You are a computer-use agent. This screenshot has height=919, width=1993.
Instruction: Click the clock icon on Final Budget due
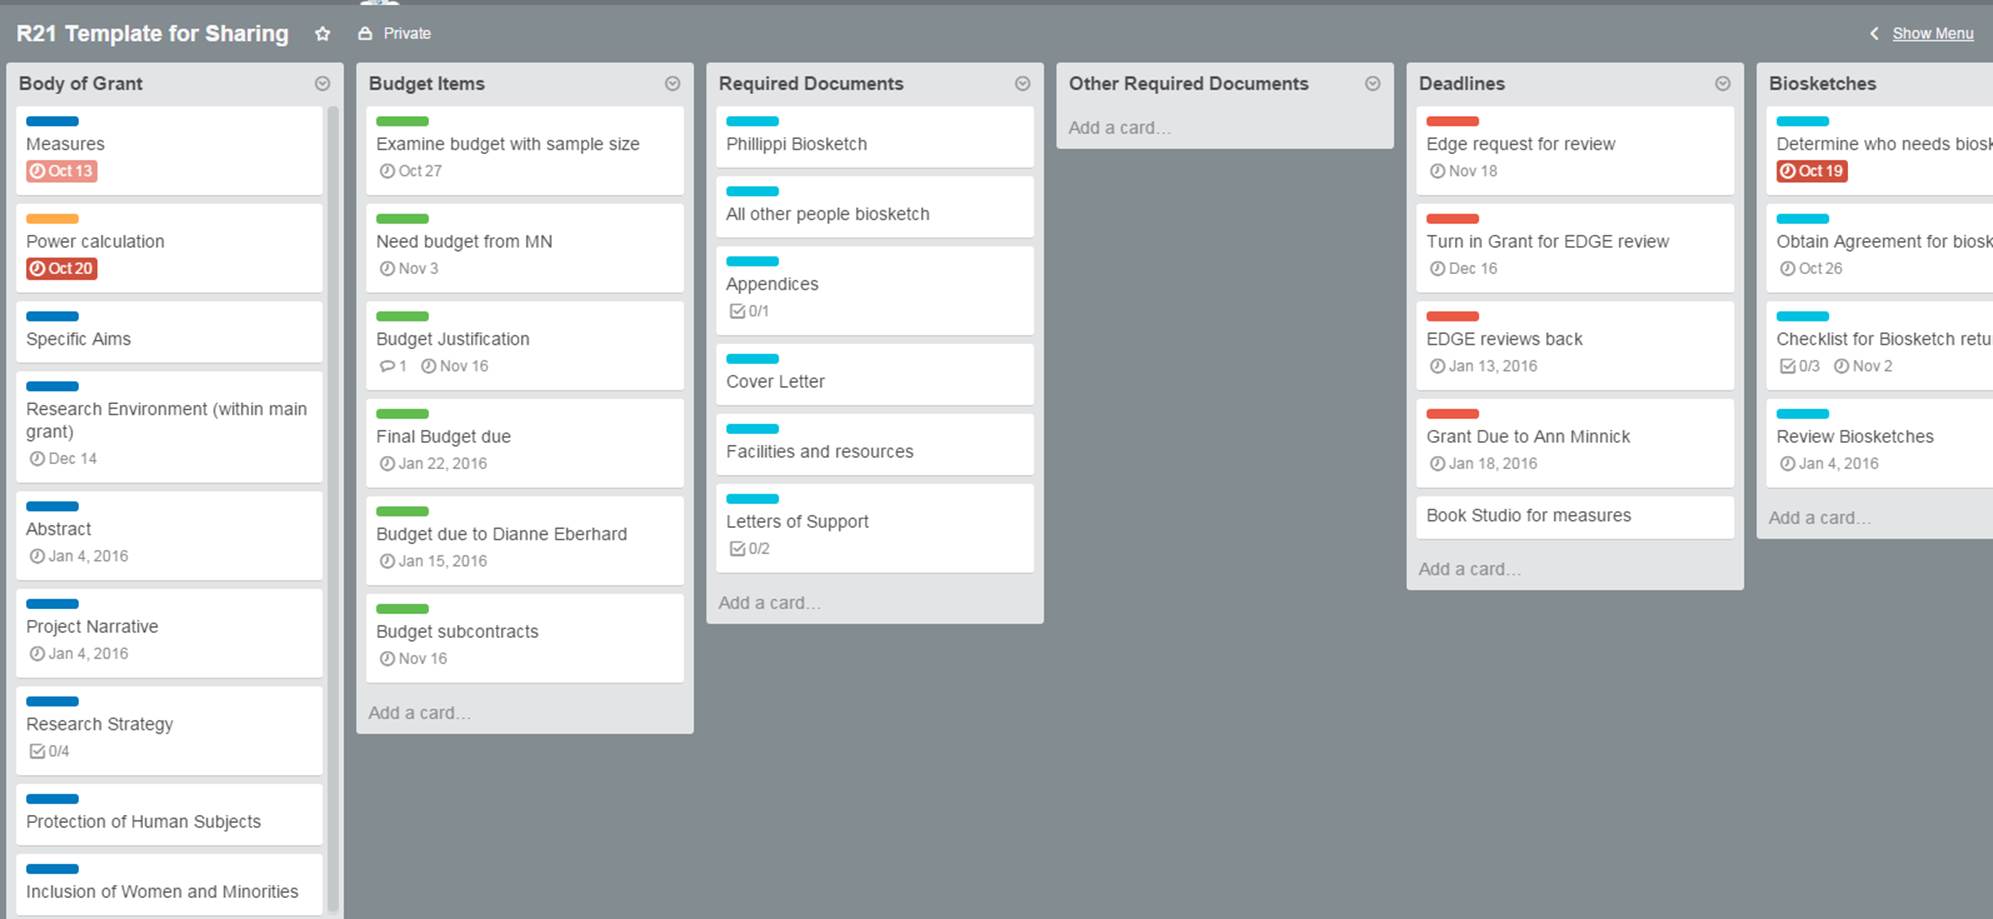click(x=387, y=464)
